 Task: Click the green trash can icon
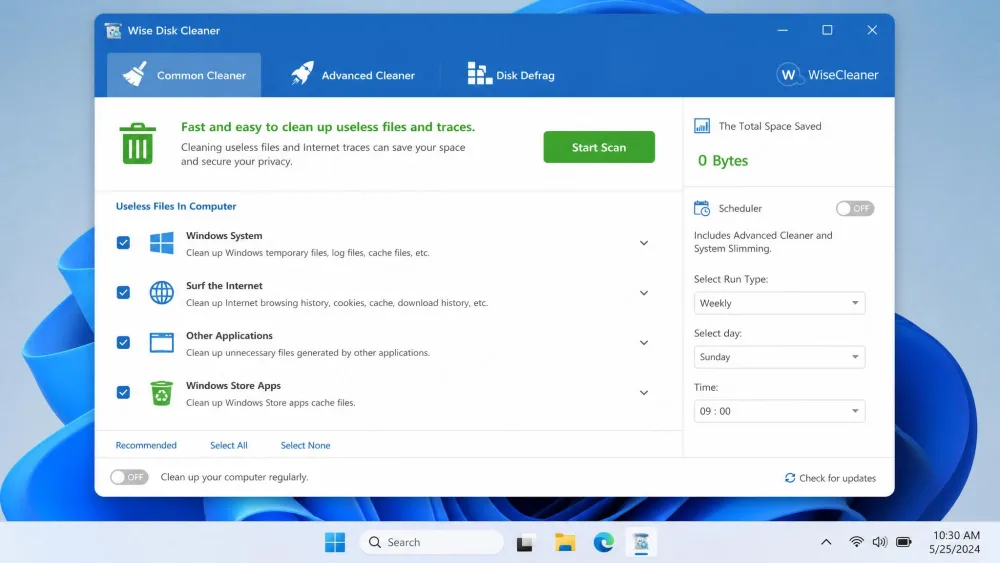pyautogui.click(x=137, y=143)
